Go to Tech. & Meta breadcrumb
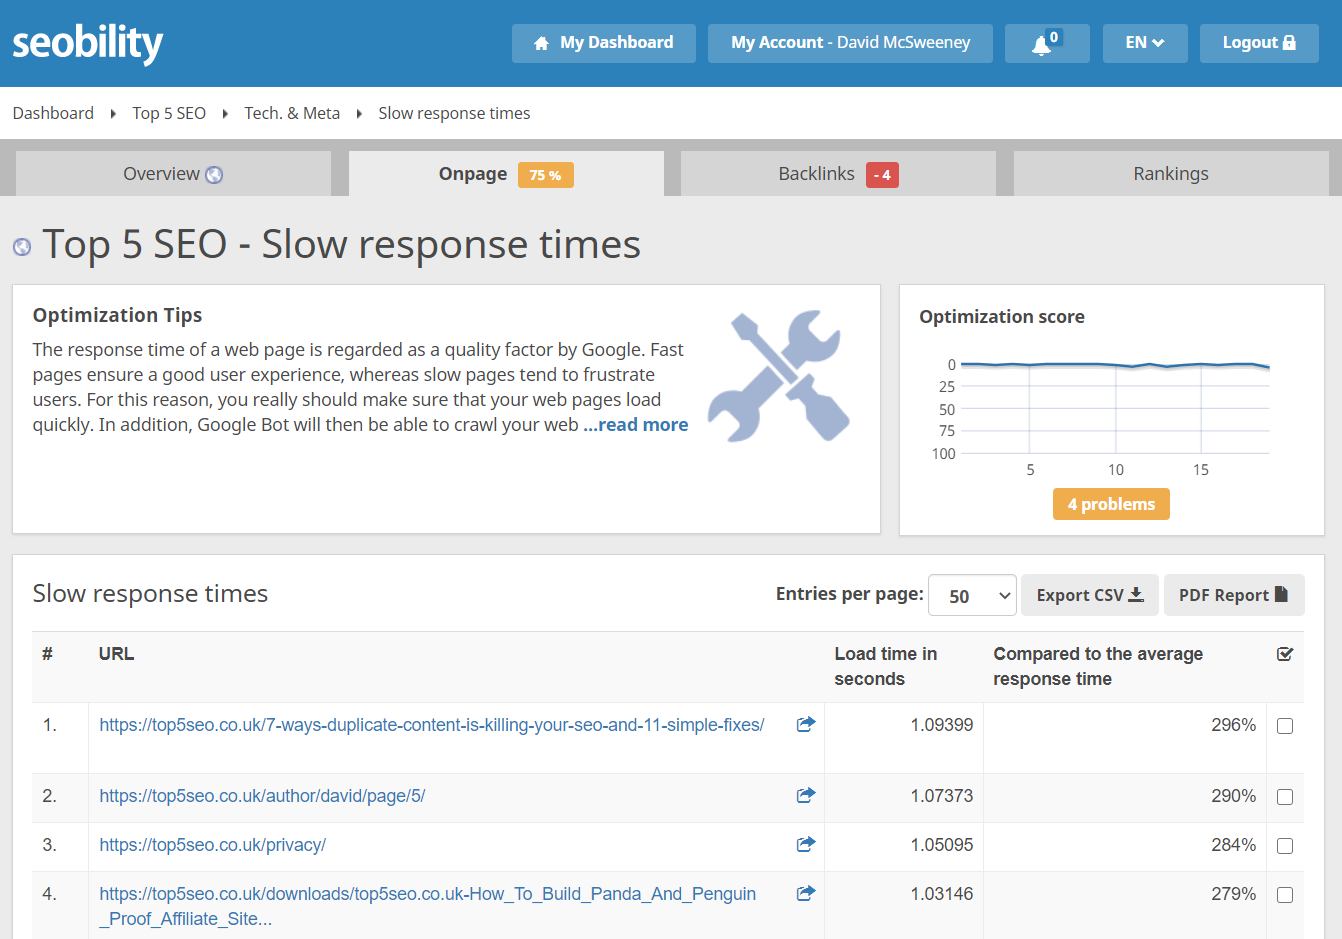Image resolution: width=1342 pixels, height=939 pixels. pyautogui.click(x=292, y=113)
